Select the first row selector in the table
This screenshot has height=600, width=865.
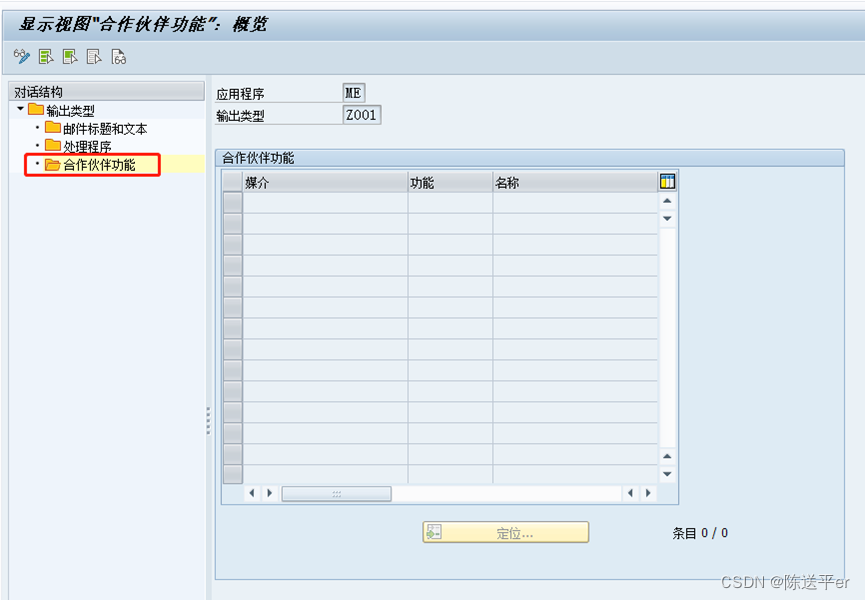(232, 200)
